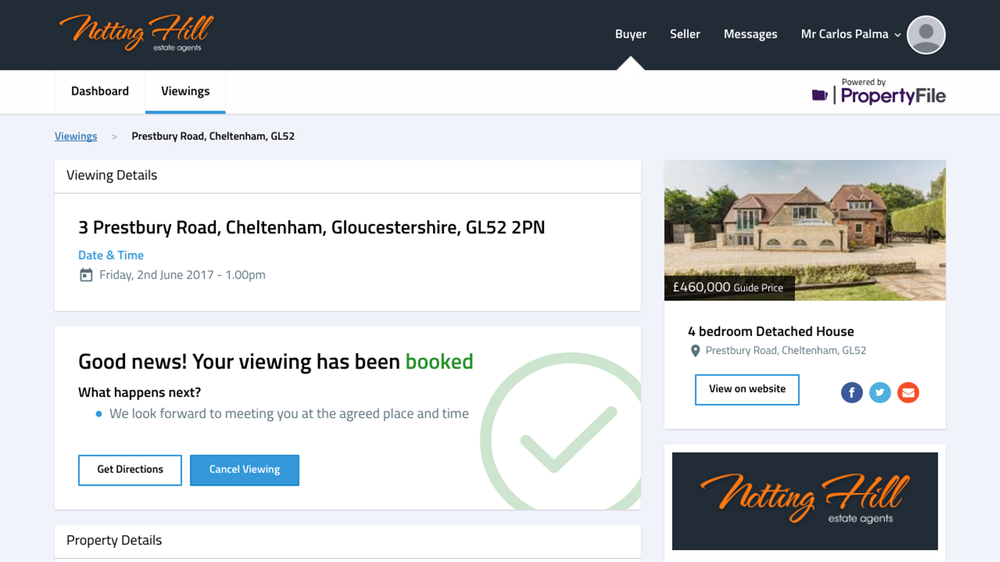The image size is (1000, 562).
Task: Click the location pin icon
Action: click(x=695, y=351)
